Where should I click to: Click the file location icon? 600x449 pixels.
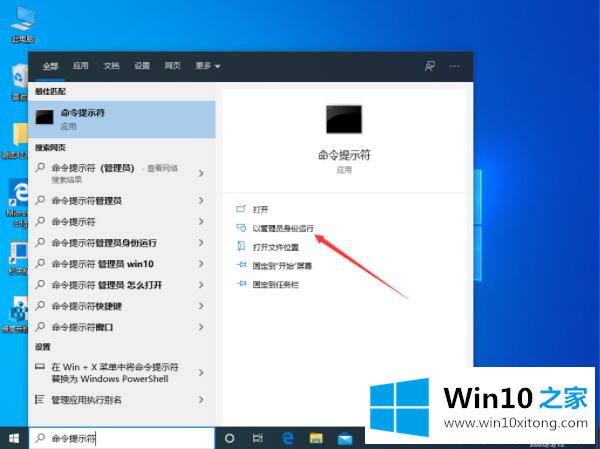[241, 246]
